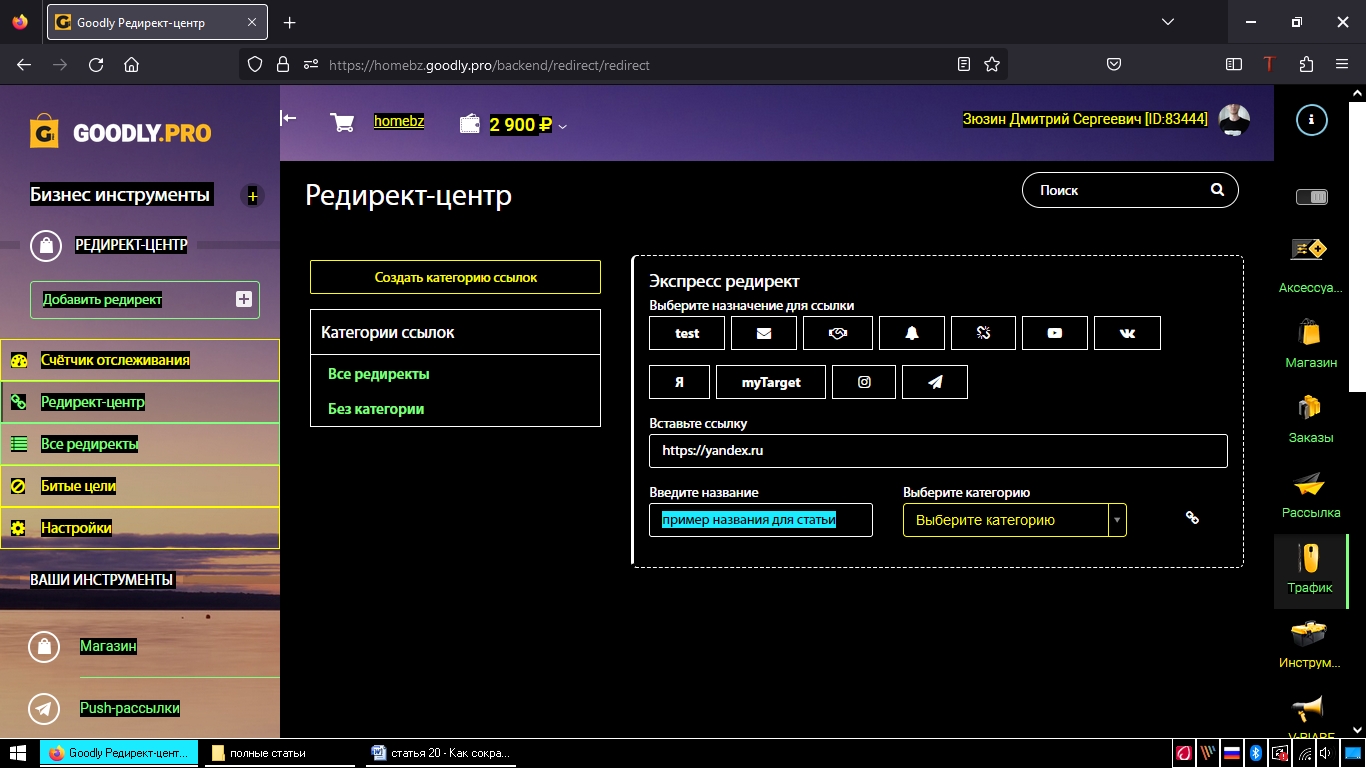Screen dimensions: 1366x768
Task: Click the "Вставьте ссылку" URL field
Action: [x=937, y=451]
